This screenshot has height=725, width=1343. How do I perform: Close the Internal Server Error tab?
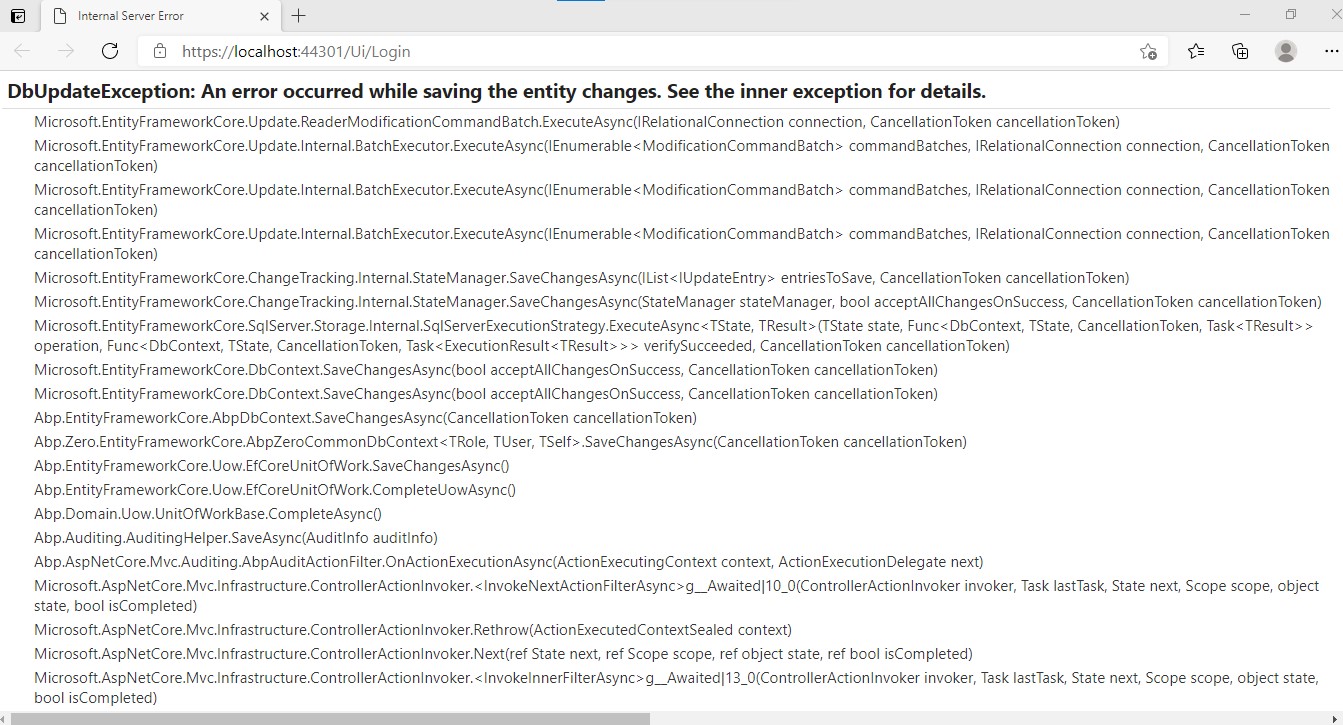(x=263, y=15)
